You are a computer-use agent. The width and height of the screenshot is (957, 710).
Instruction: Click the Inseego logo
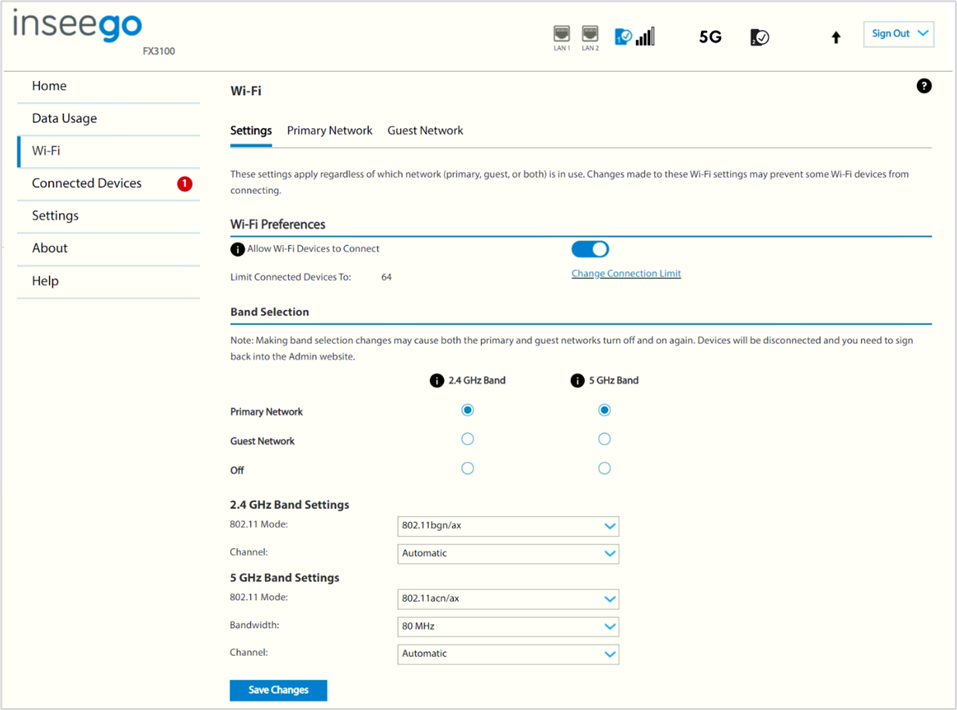tap(78, 26)
